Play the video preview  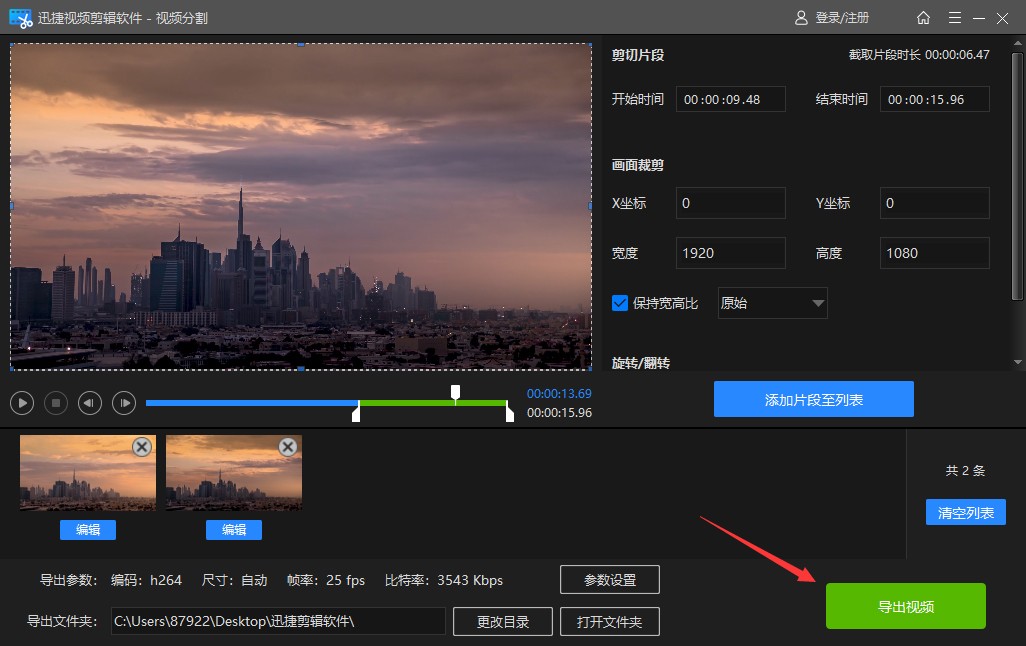coord(22,403)
